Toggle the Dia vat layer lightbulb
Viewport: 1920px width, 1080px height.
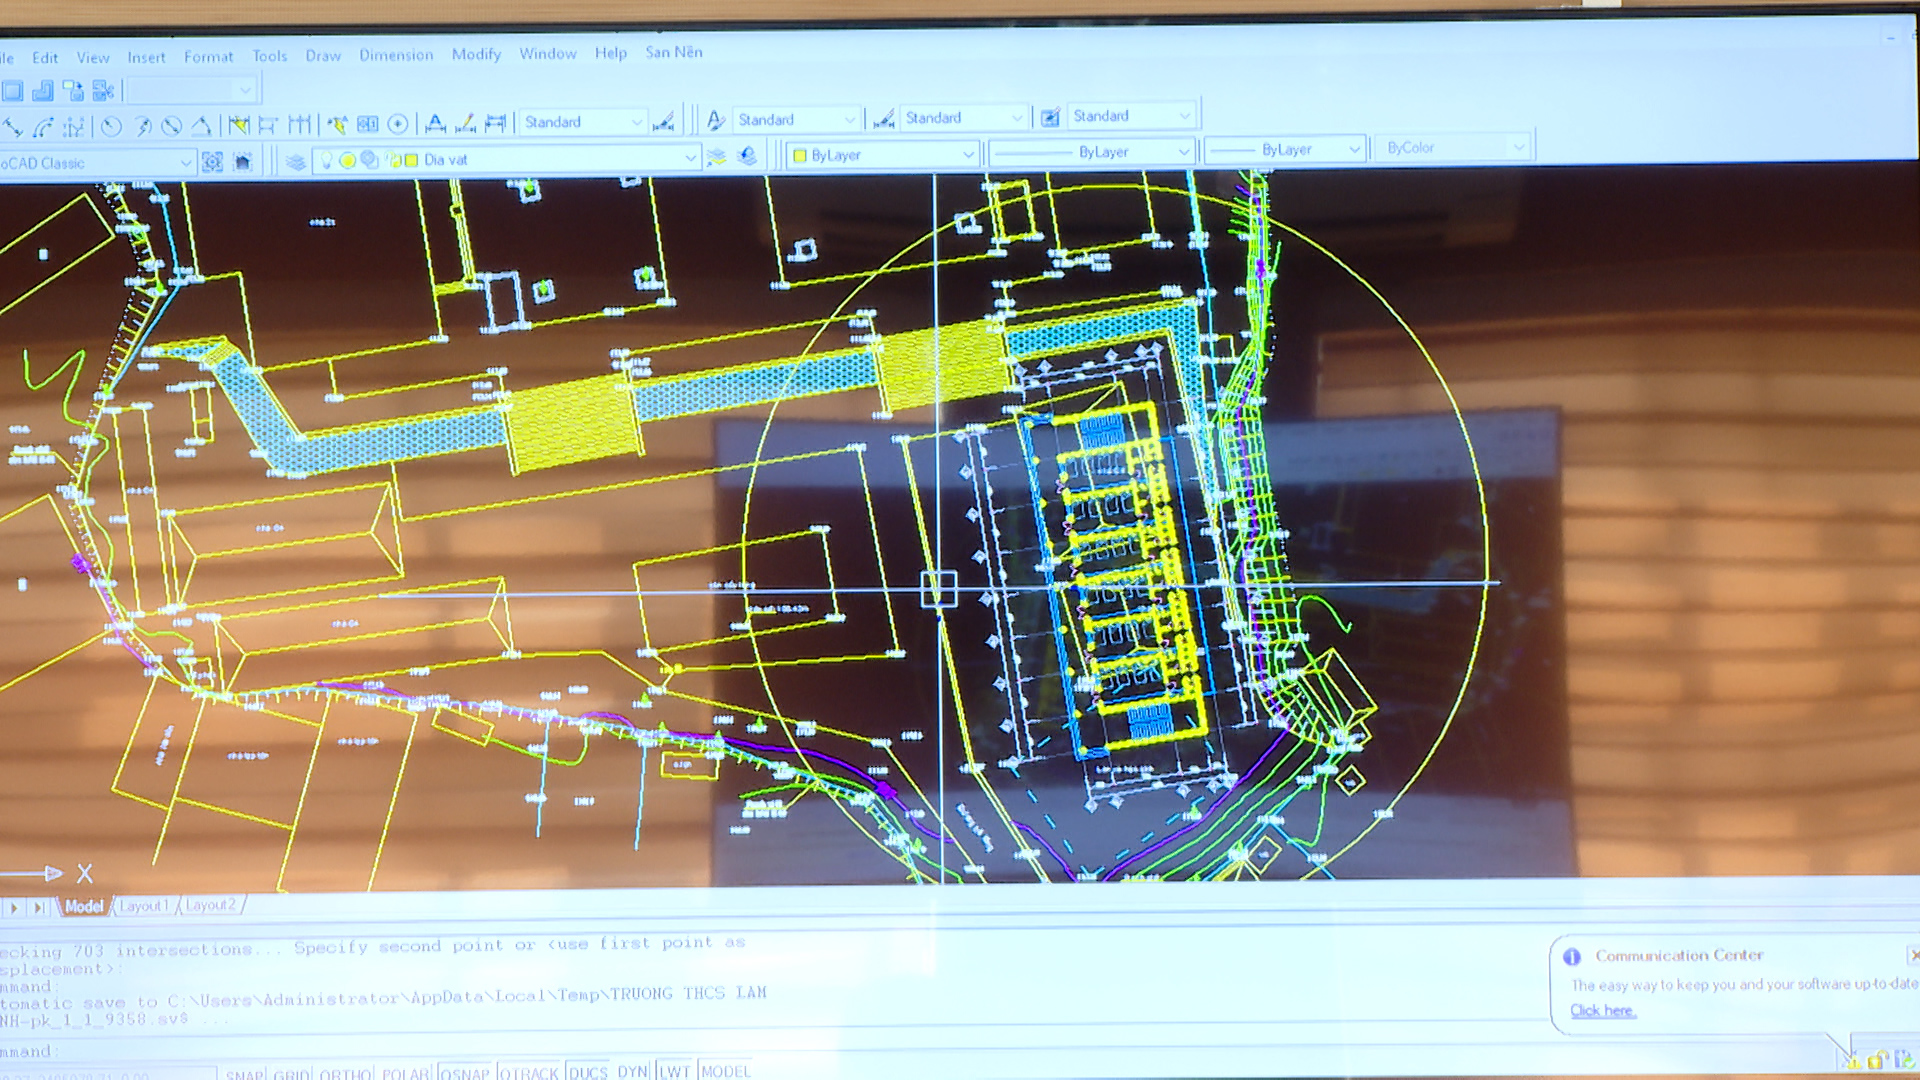point(326,160)
